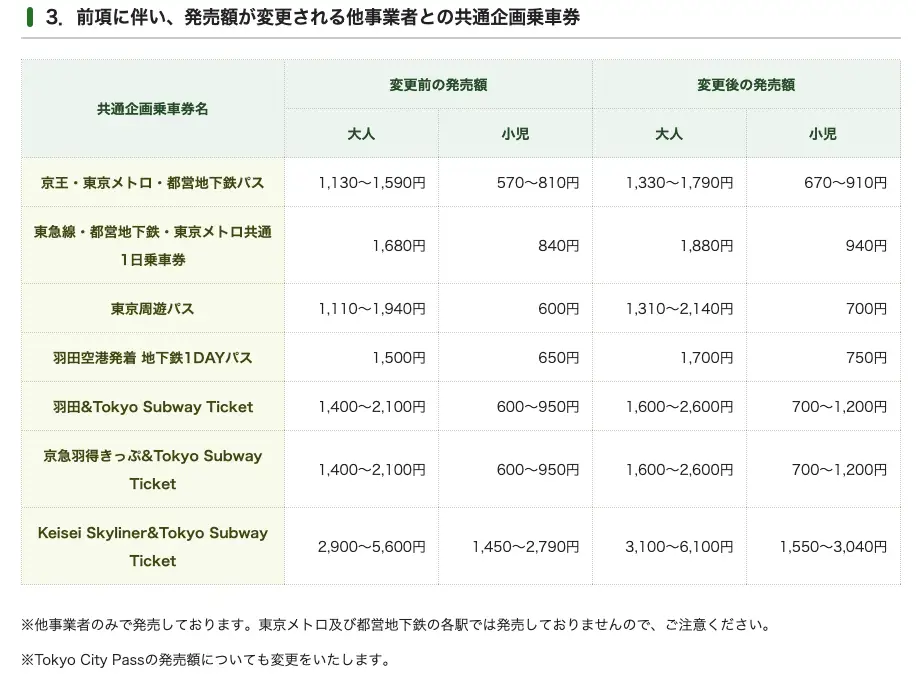The image size is (916, 686).
Task: Select the 羽田空港発着 地下鉄1DAYパス row label
Action: click(x=152, y=358)
